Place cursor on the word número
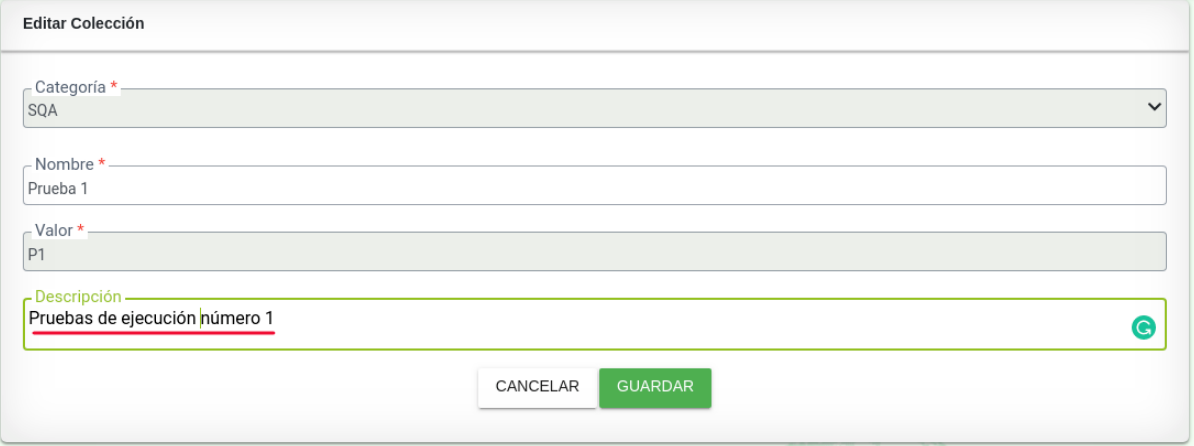The image size is (1194, 446). (231, 319)
